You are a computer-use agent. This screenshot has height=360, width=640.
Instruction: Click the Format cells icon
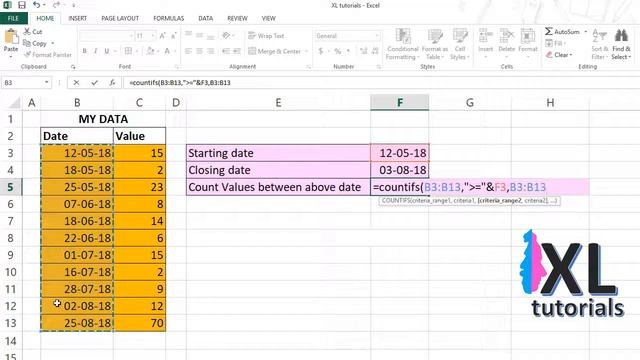coord(528,36)
